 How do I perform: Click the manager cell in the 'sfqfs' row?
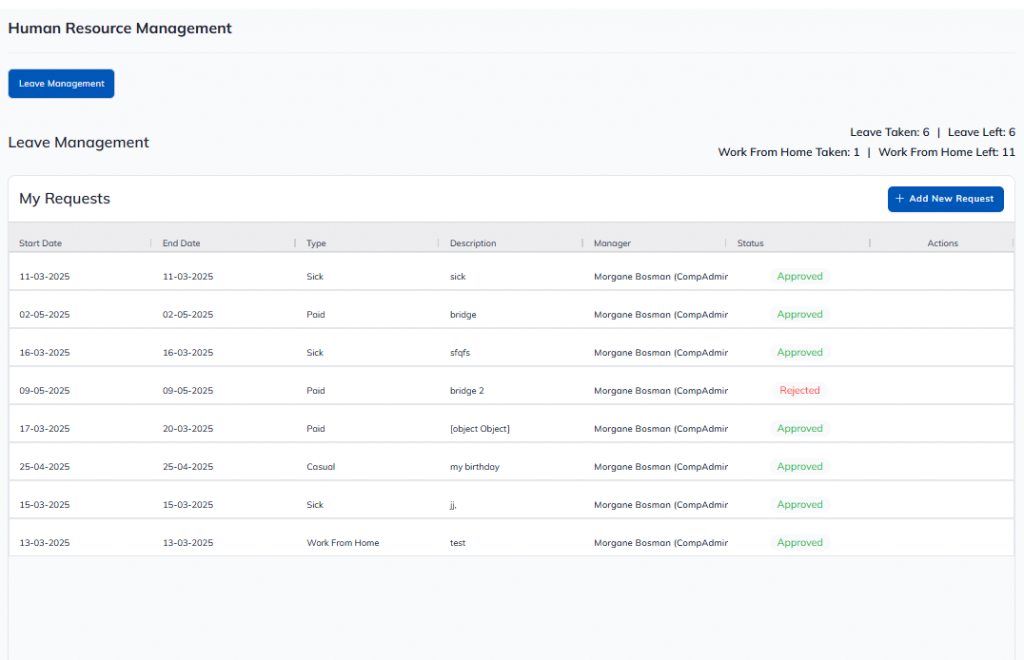[660, 353]
